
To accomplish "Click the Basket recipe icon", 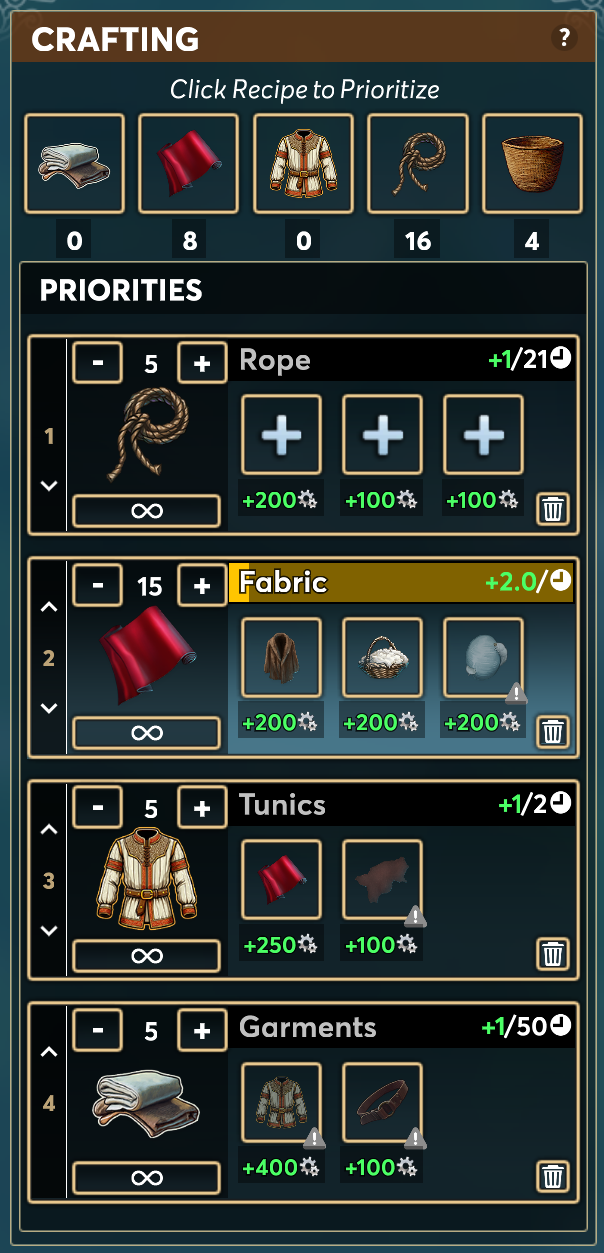I will [532, 163].
